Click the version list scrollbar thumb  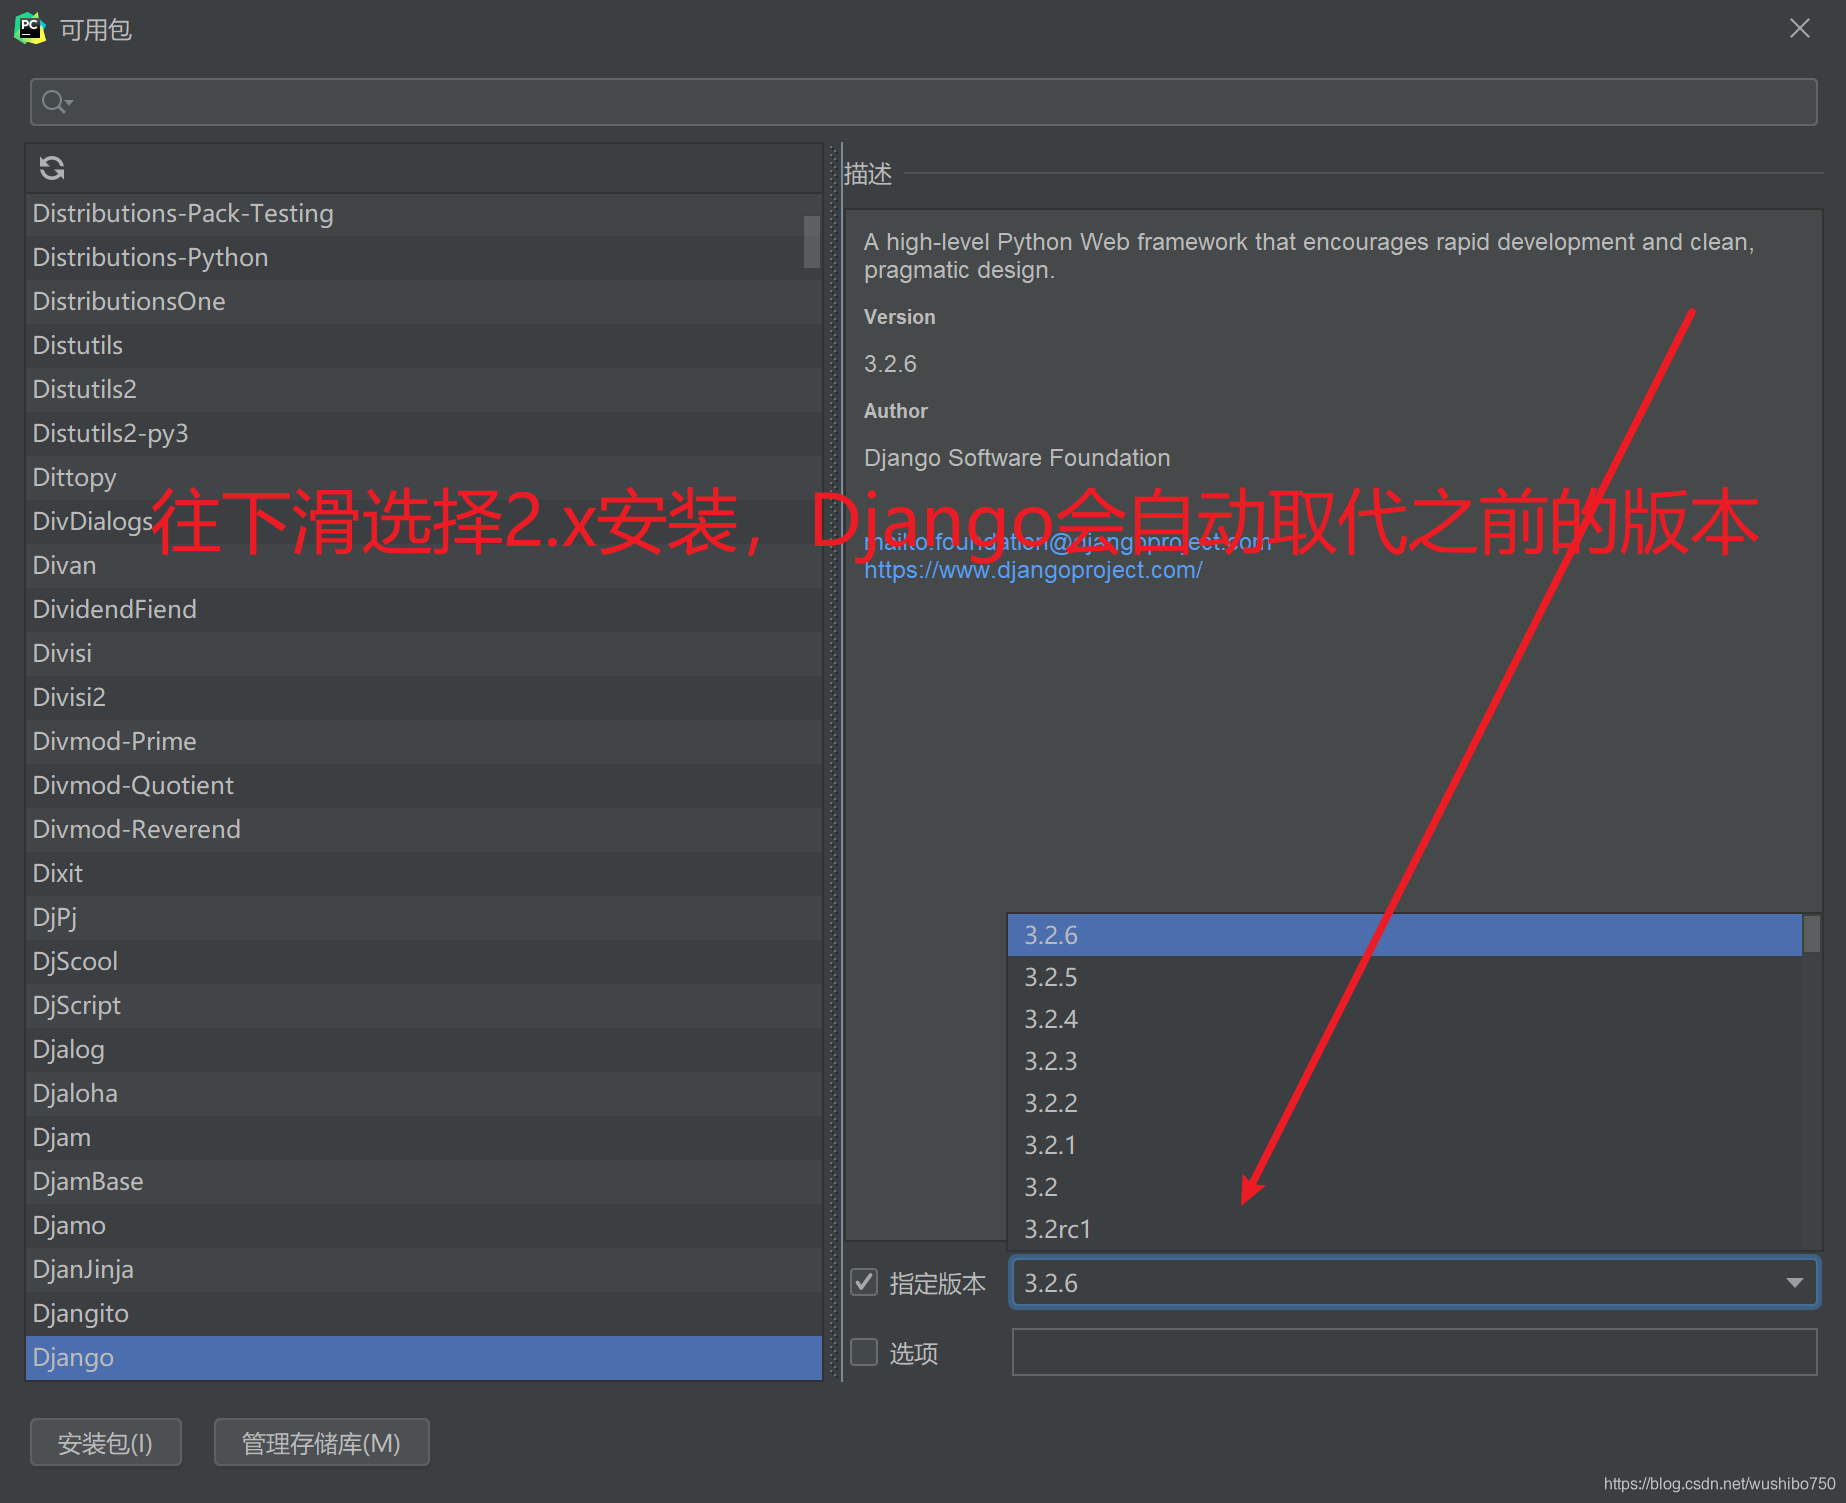point(1811,934)
